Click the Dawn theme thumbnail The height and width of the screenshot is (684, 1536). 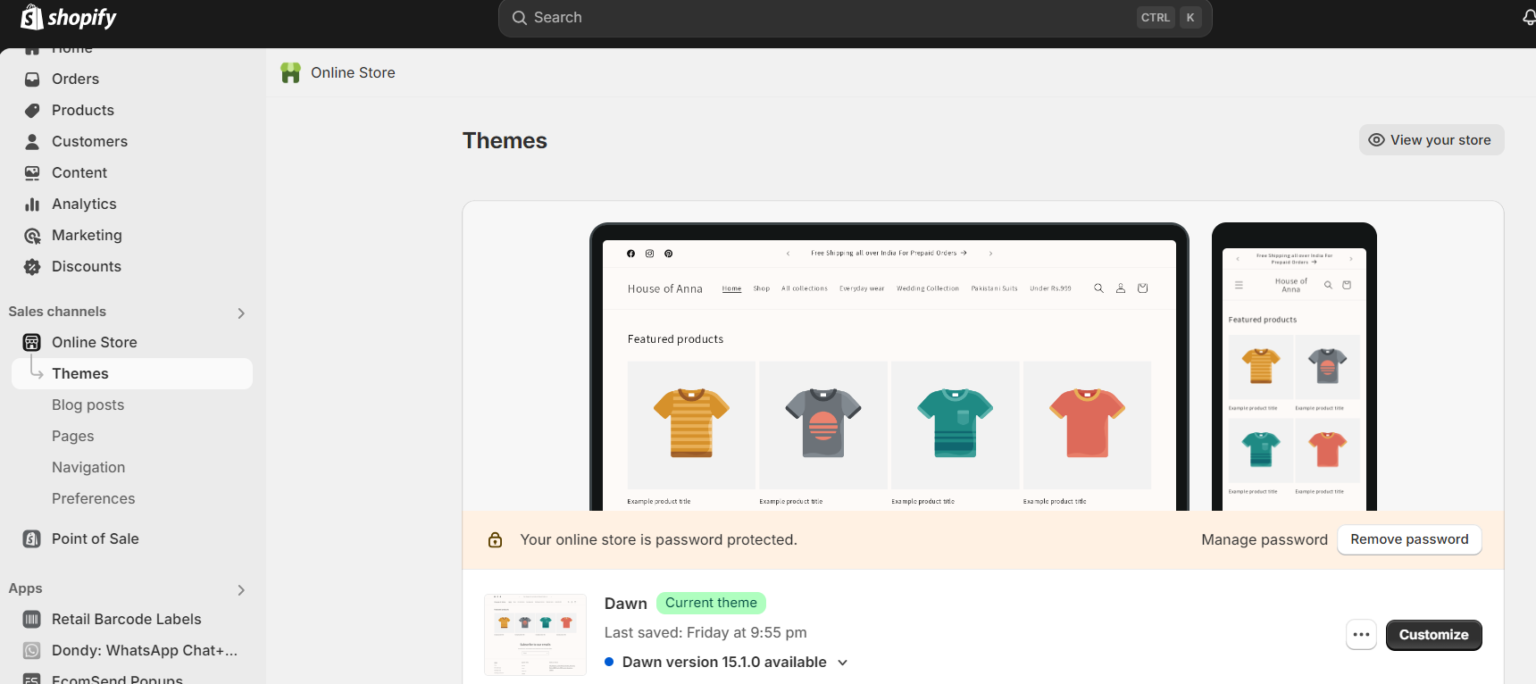pos(535,634)
